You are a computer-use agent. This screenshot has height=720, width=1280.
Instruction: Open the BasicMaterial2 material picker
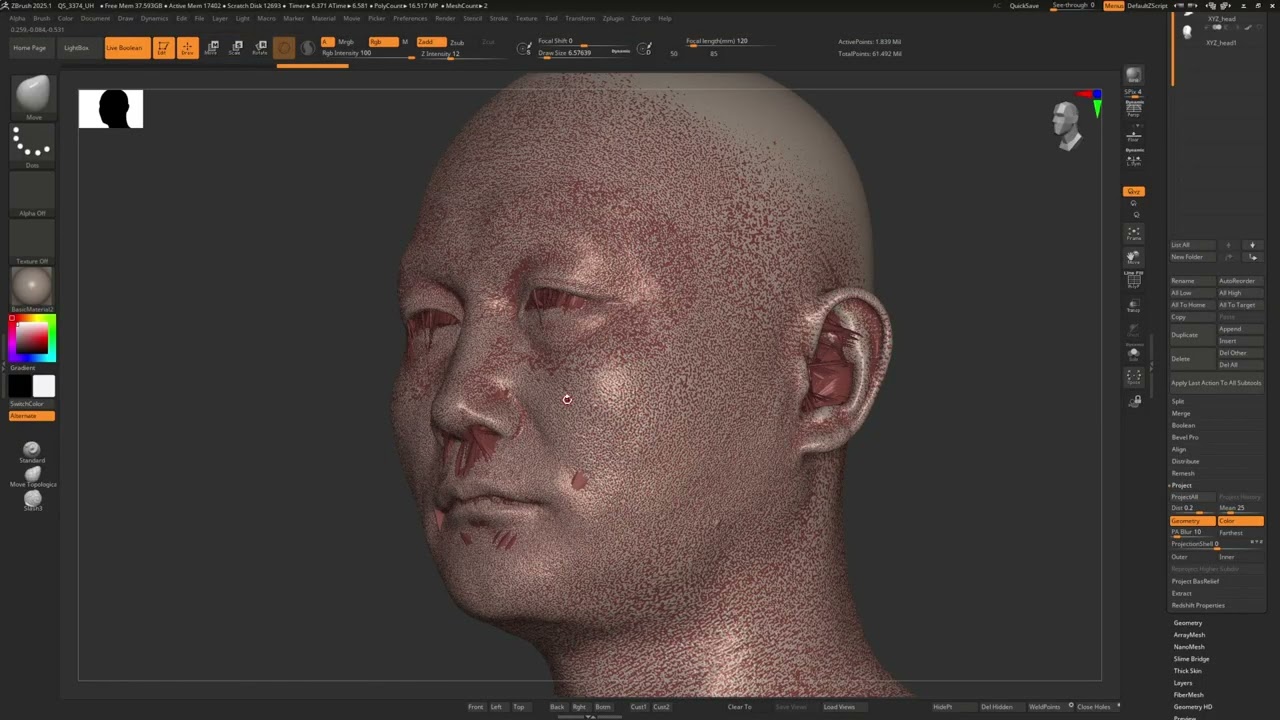[x=32, y=289]
